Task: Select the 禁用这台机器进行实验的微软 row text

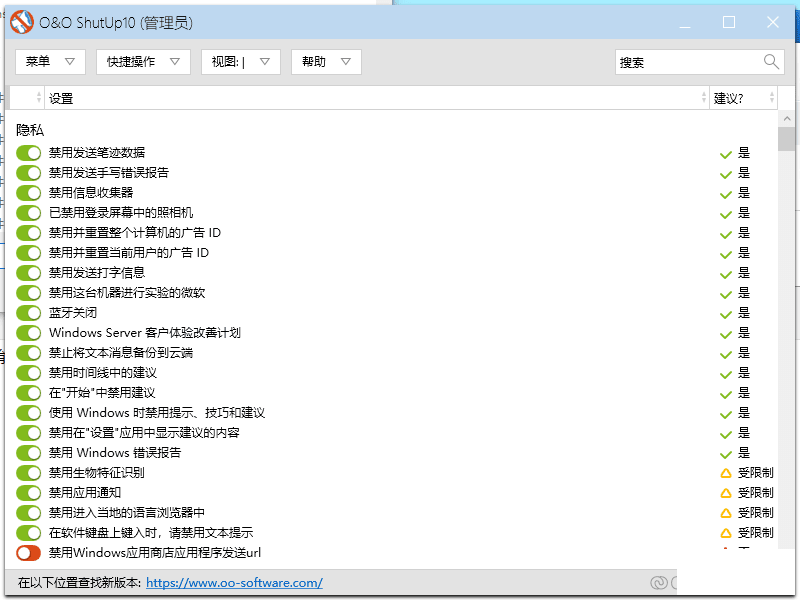Action: pos(127,293)
